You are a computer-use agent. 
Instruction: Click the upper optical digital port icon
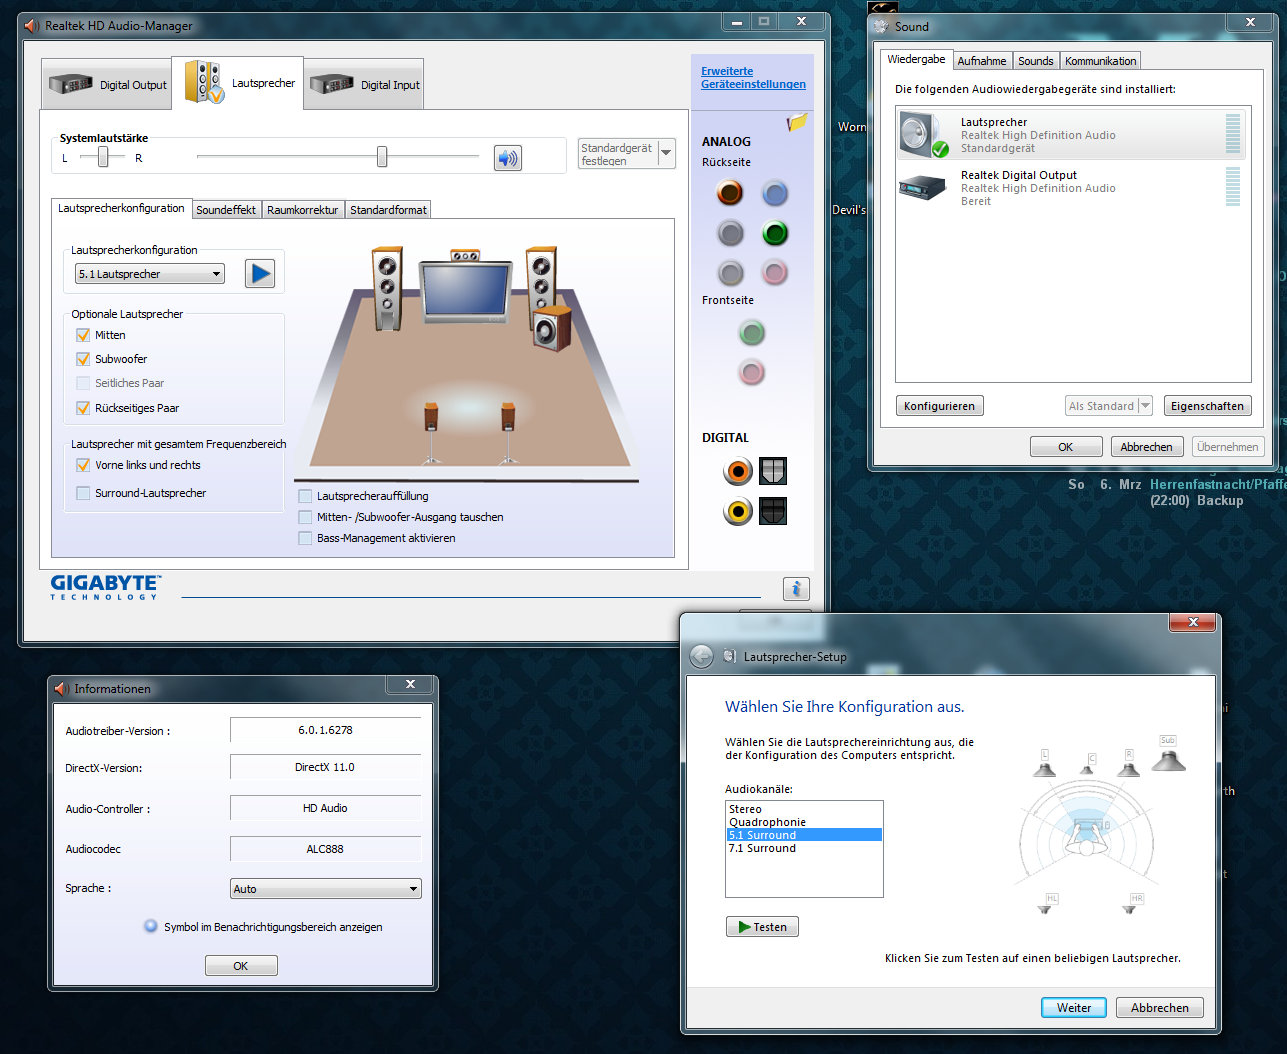click(773, 471)
